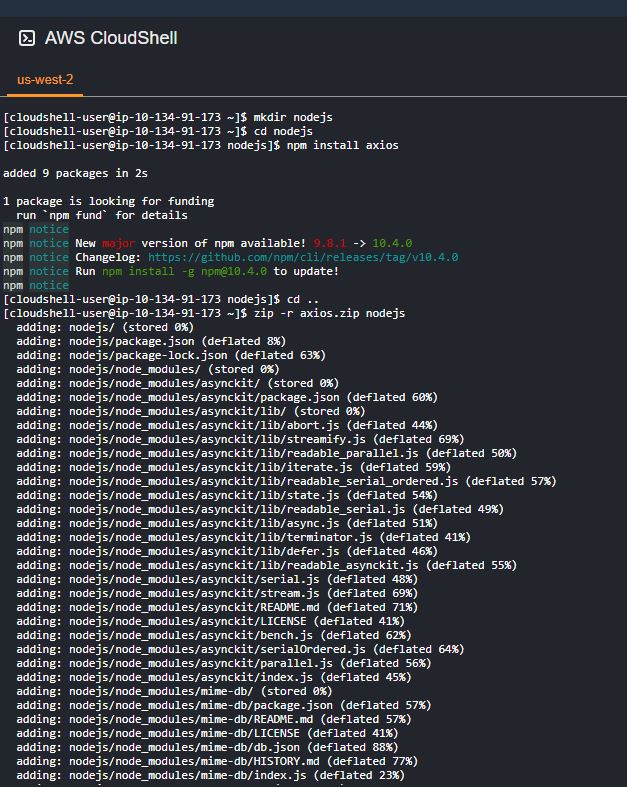Click the red 9.8.1 version number
This screenshot has width=627, height=787.
click(329, 243)
